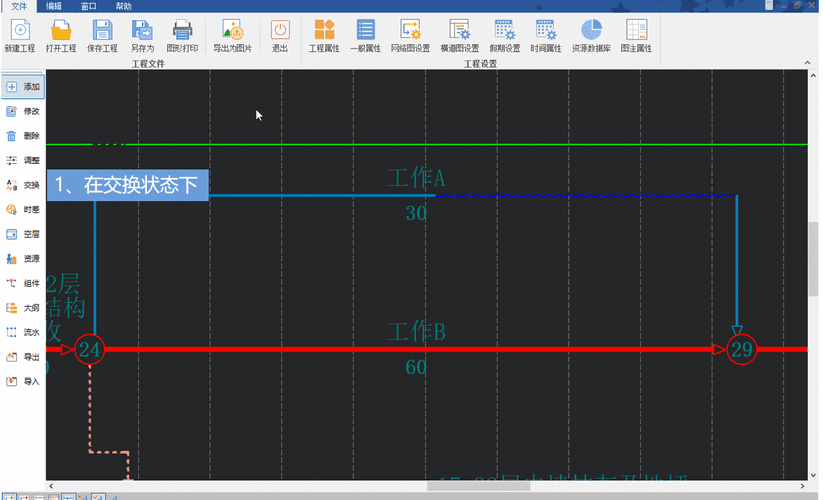Click the vertical scrollbar down arrow
The width and height of the screenshot is (823, 500).
point(813,475)
